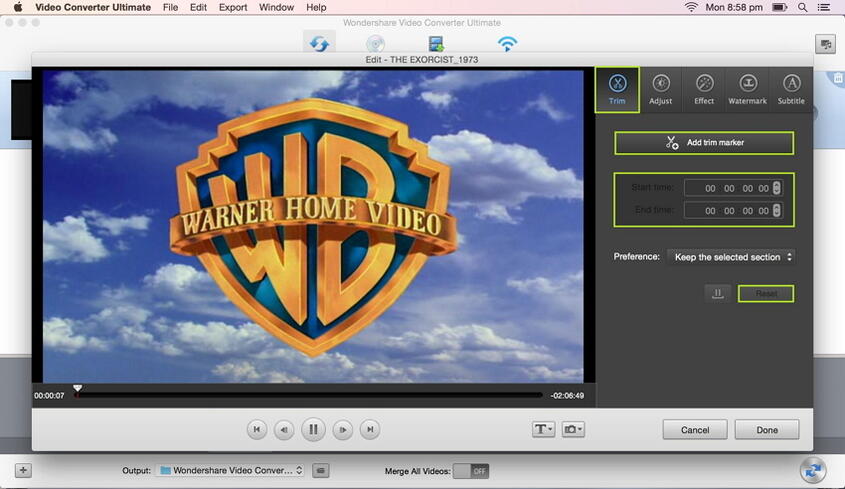The height and width of the screenshot is (489, 845).
Task: Click the remaining time -02:06:49
Action: [567, 395]
